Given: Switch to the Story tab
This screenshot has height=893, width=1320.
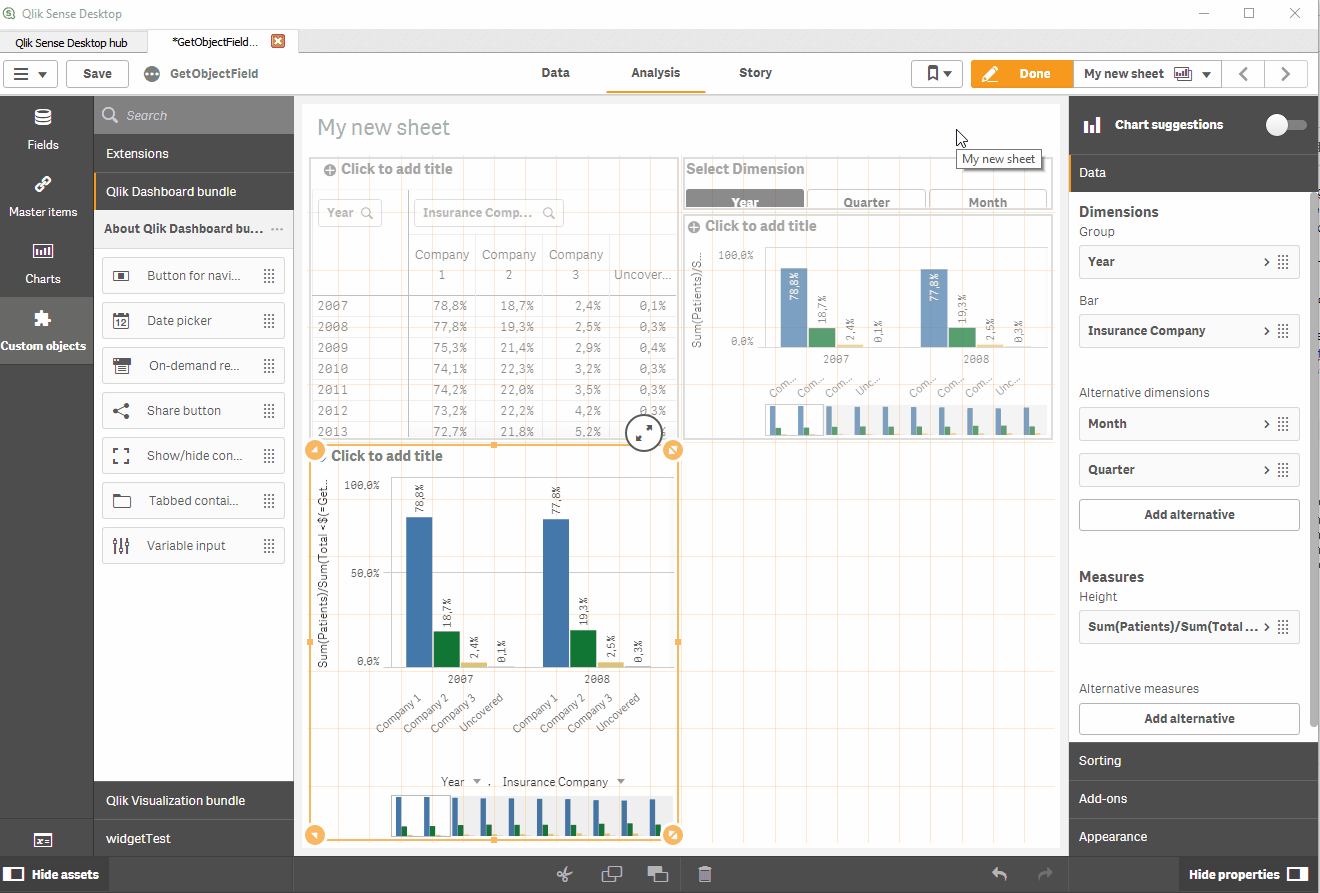Looking at the screenshot, I should [x=755, y=73].
